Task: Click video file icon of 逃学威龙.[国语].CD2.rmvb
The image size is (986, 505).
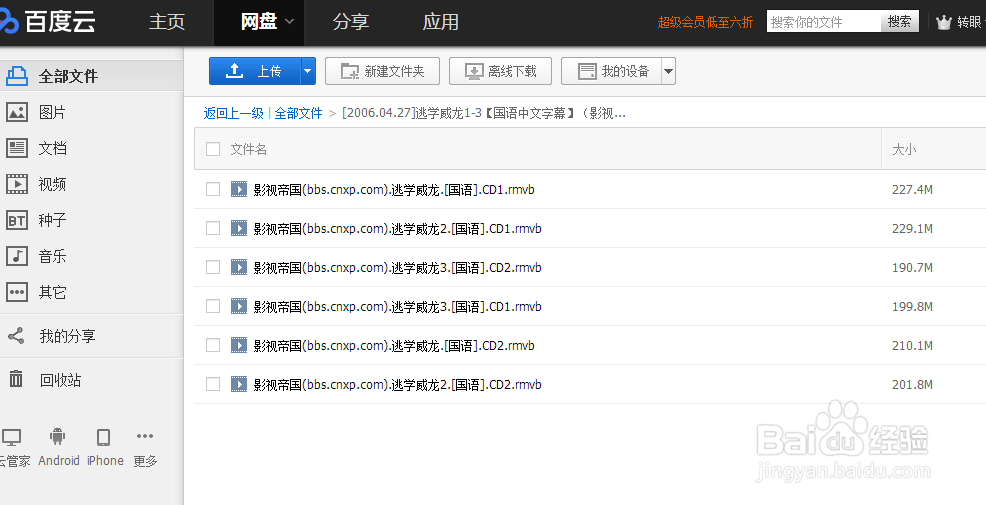Action: click(239, 345)
